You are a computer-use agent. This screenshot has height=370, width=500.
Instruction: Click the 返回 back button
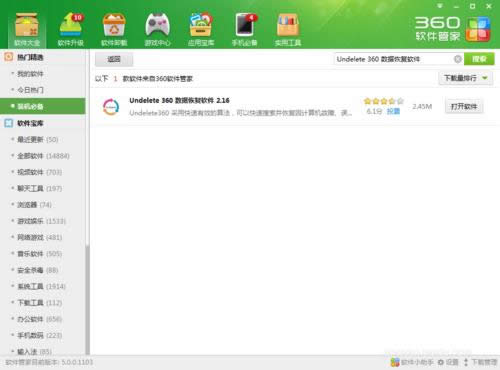coord(114,59)
